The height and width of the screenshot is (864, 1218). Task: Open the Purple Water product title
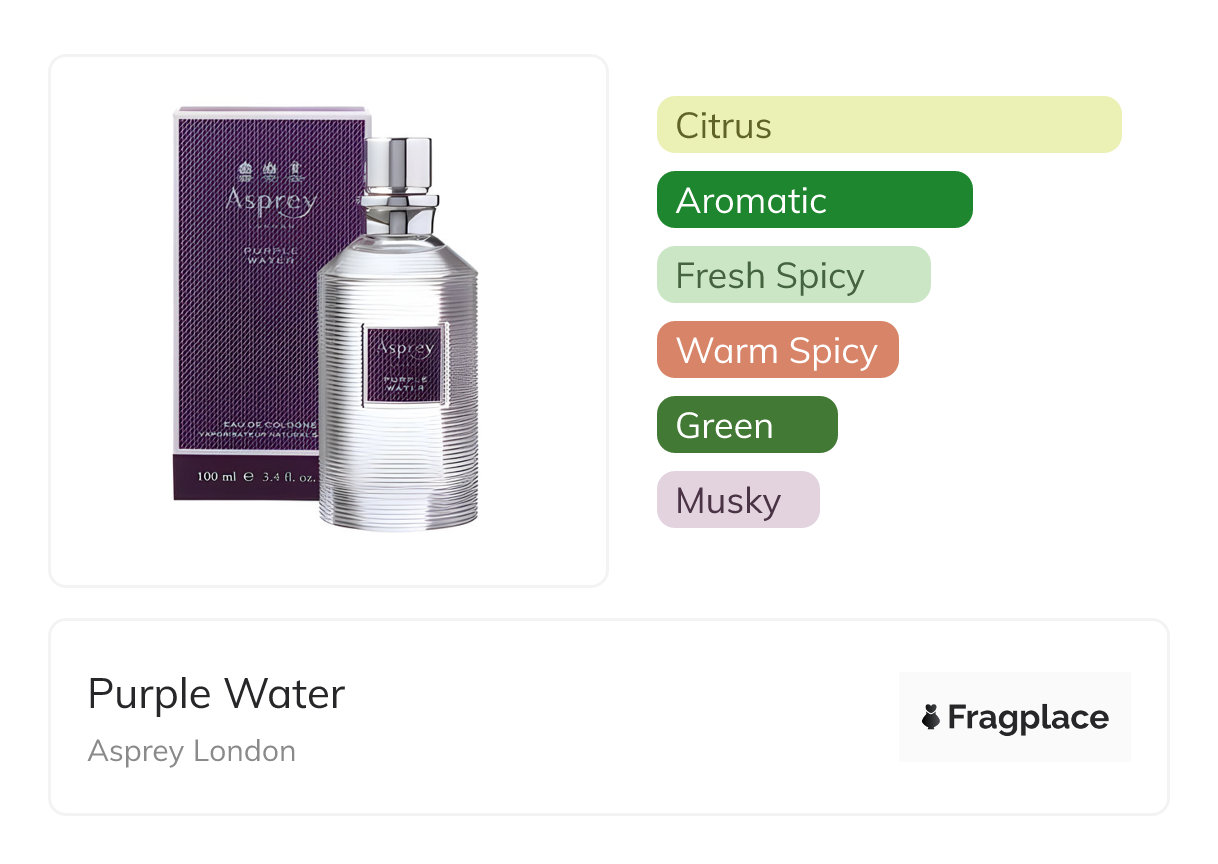click(216, 694)
